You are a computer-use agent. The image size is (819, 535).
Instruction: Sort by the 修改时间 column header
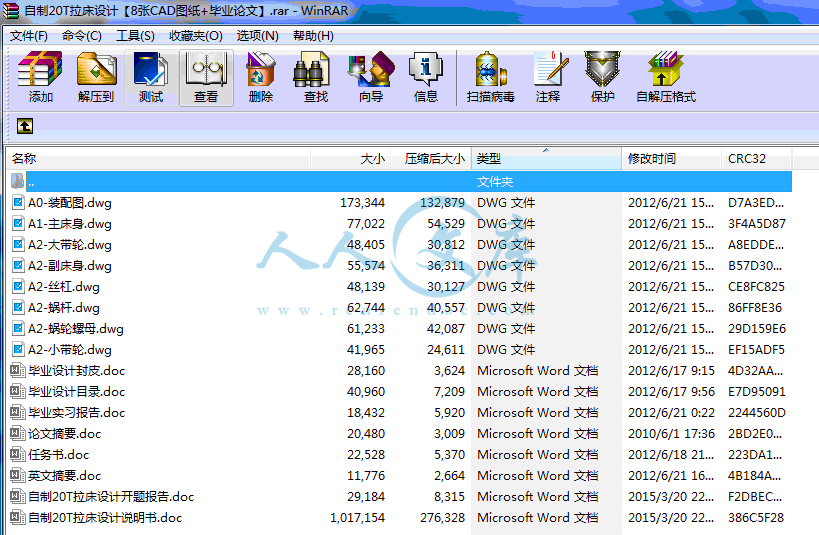672,159
